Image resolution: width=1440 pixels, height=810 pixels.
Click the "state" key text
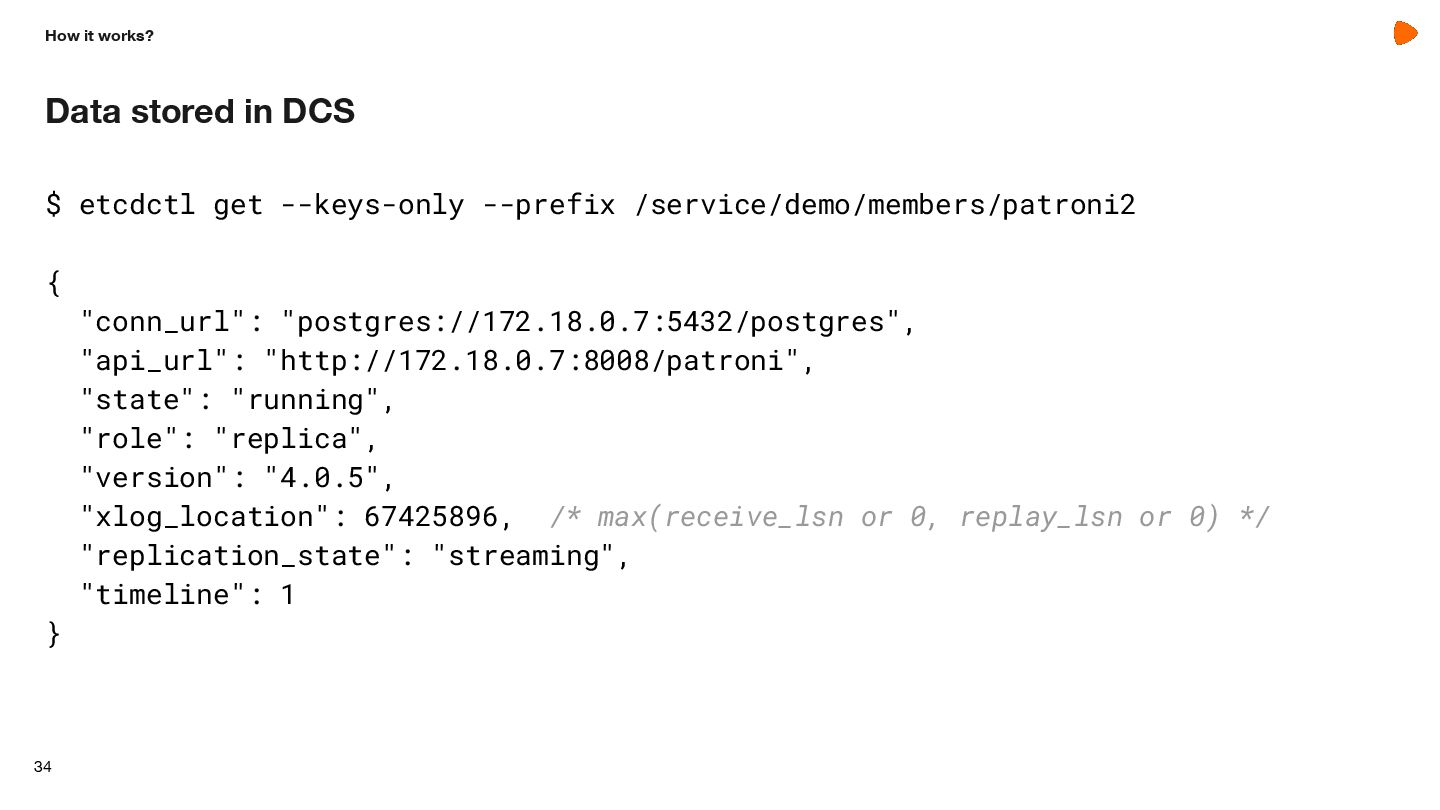click(x=137, y=400)
